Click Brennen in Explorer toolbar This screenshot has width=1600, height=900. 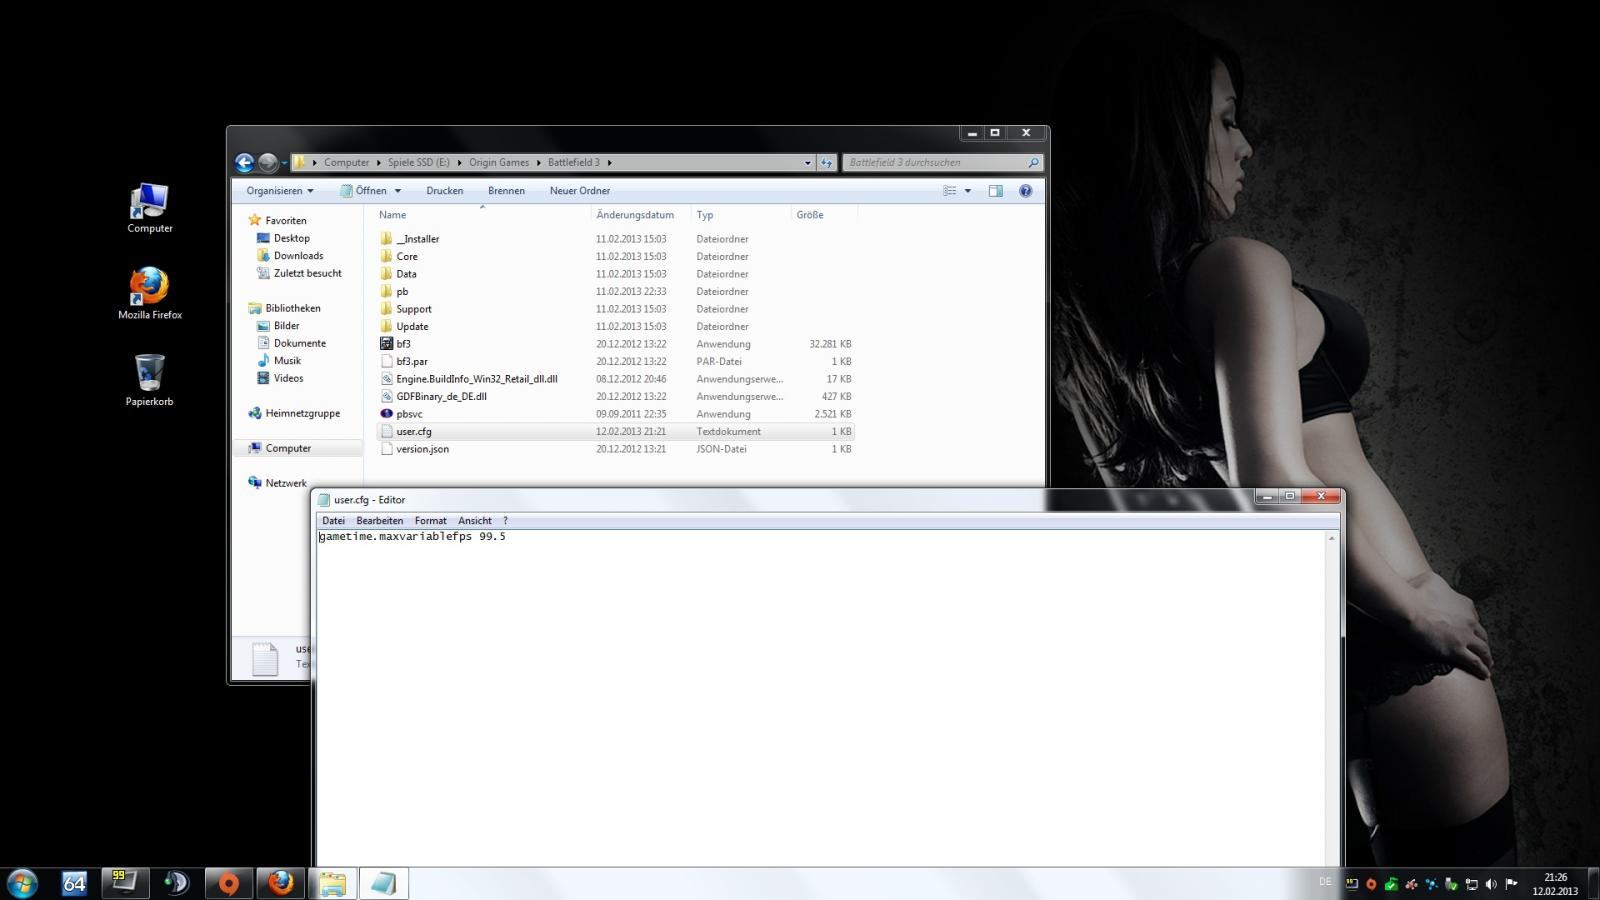coord(506,191)
